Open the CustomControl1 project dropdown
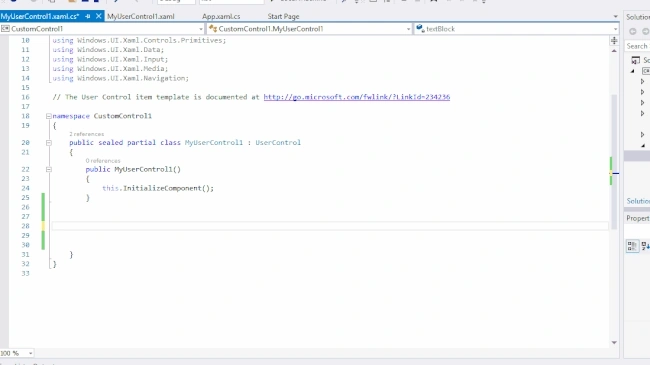 tap(102, 29)
